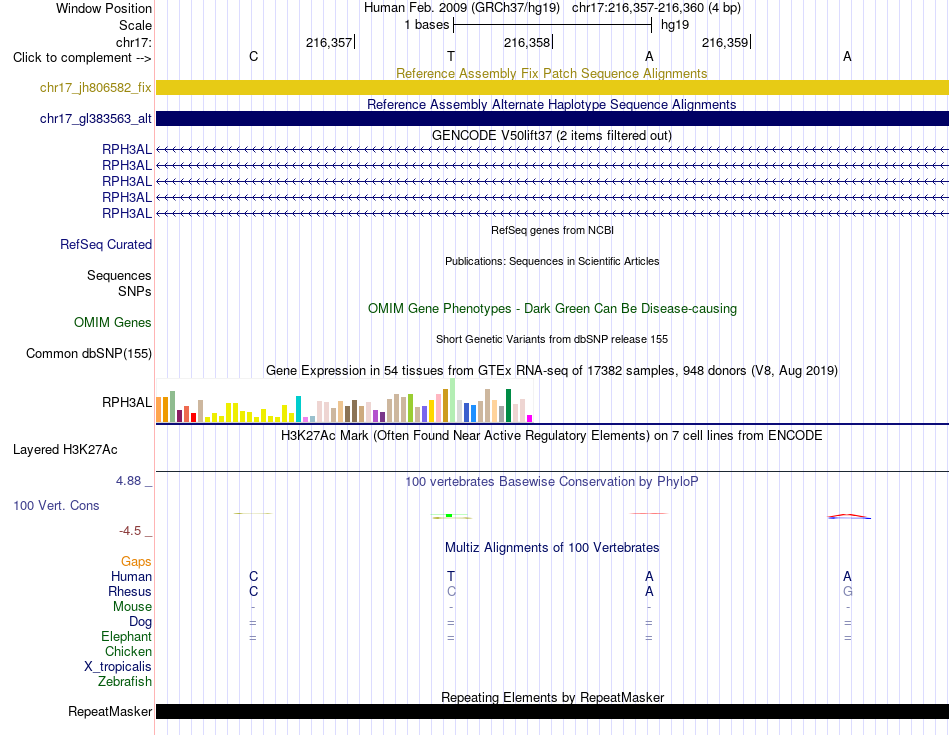Click the Mouse species label
950x735 pixels.
132,607
